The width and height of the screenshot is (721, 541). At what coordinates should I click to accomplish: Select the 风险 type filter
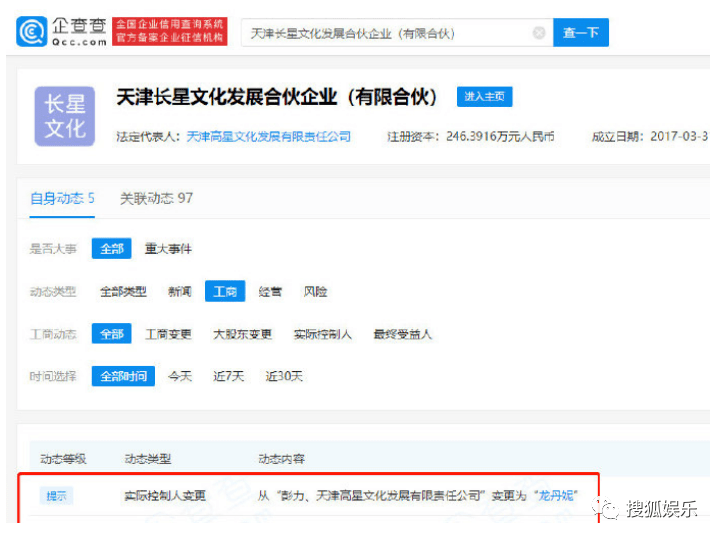[315, 291]
